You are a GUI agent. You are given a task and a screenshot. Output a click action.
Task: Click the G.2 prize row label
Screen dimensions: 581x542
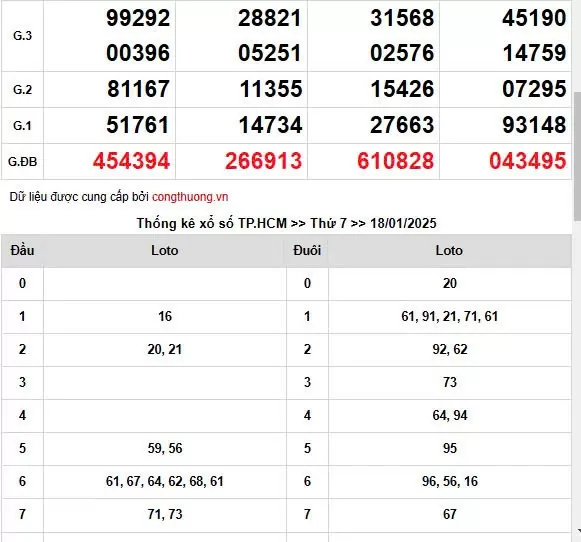(x=22, y=90)
